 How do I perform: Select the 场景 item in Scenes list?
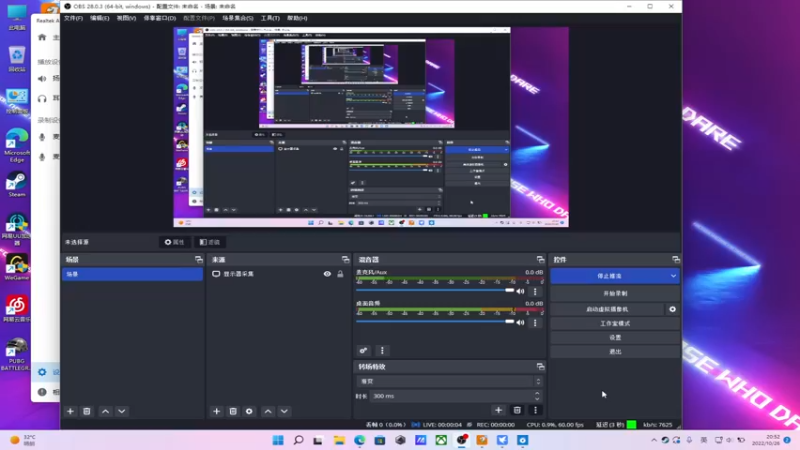133,274
